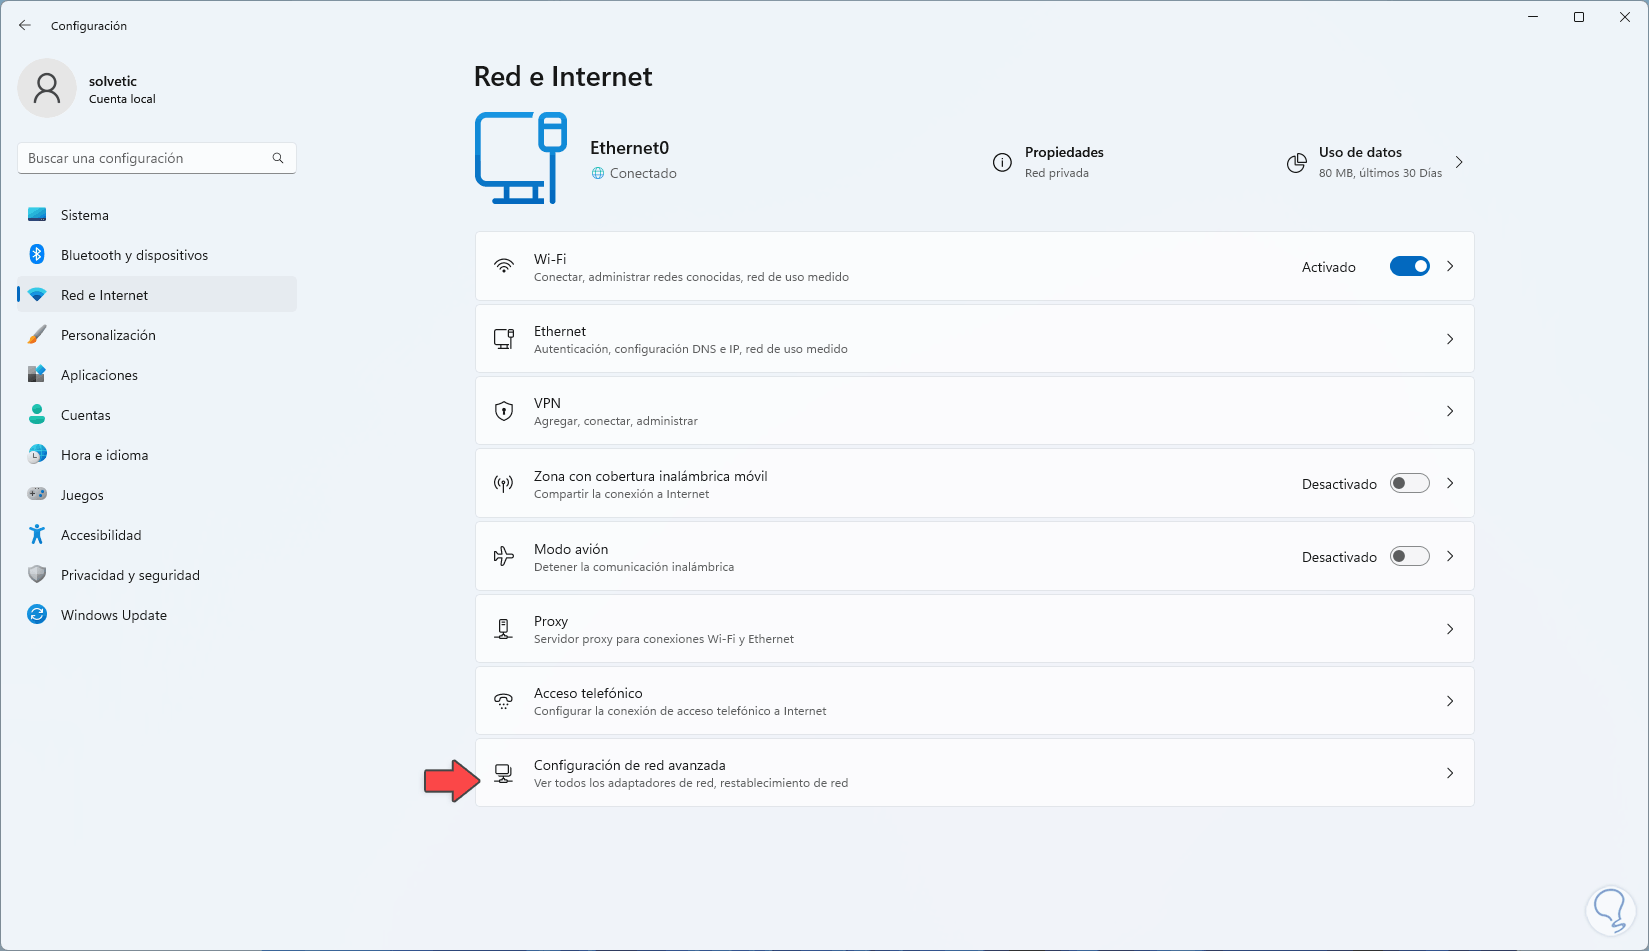Image resolution: width=1649 pixels, height=951 pixels.
Task: Click the Modo avión airplane icon
Action: pyautogui.click(x=504, y=556)
